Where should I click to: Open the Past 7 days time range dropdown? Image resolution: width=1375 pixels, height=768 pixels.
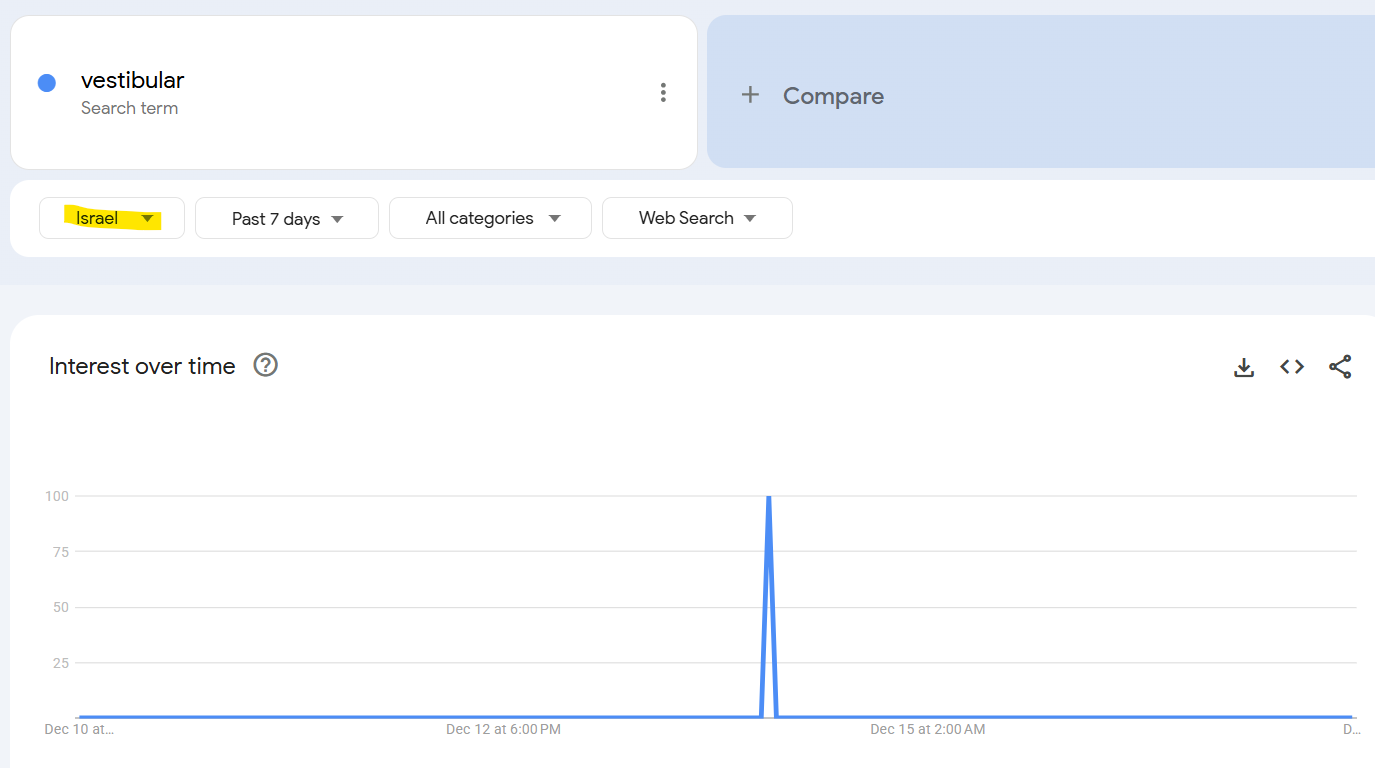(x=287, y=218)
